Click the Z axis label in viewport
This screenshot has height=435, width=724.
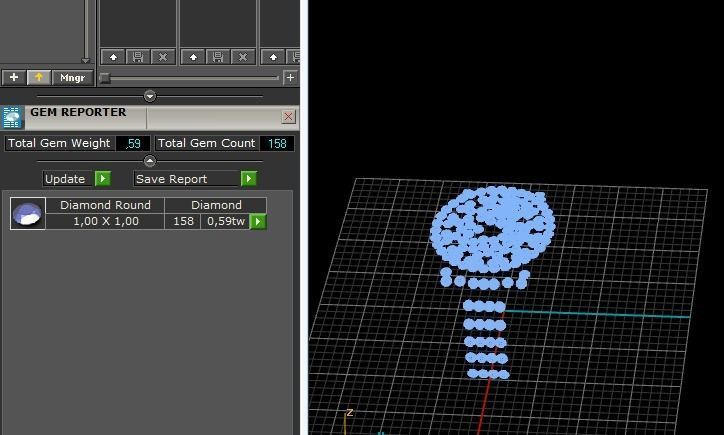(x=350, y=412)
